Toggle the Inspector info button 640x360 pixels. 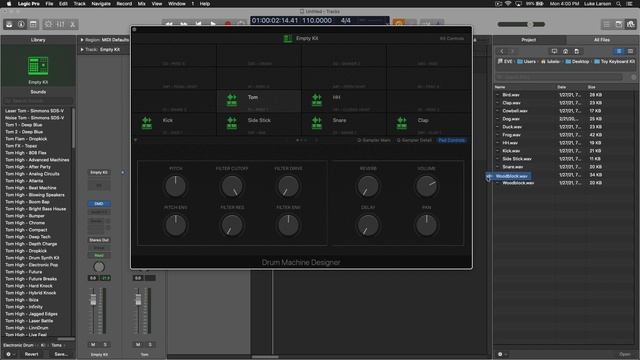pos(21,24)
